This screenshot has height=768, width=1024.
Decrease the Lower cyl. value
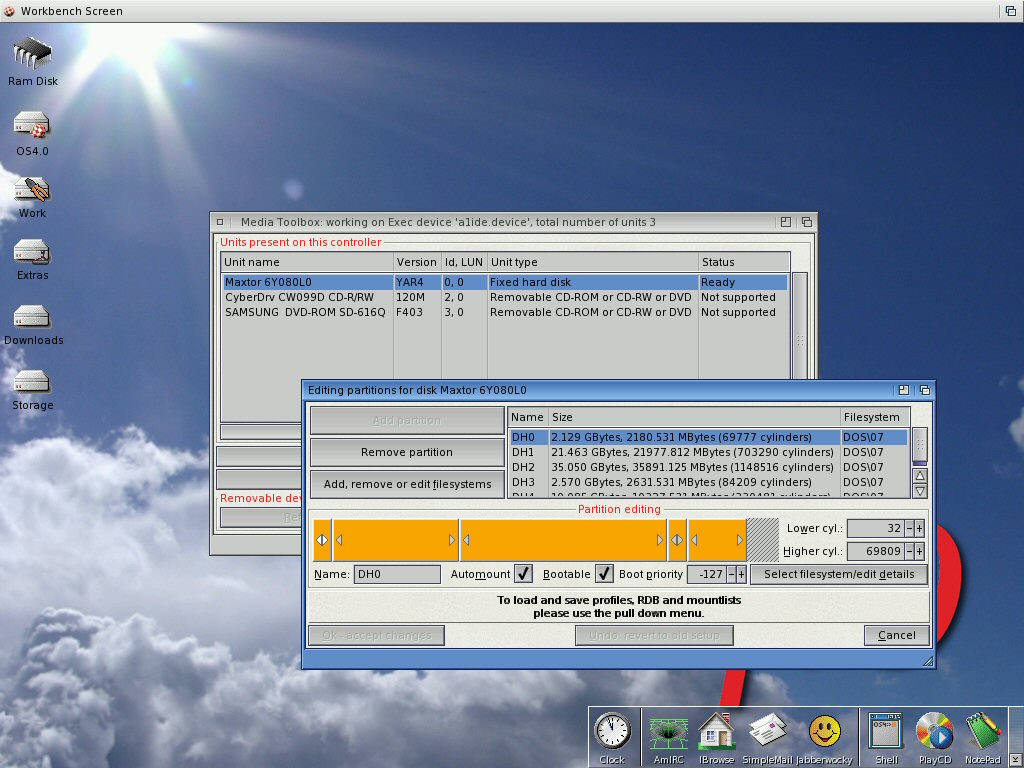(x=909, y=528)
